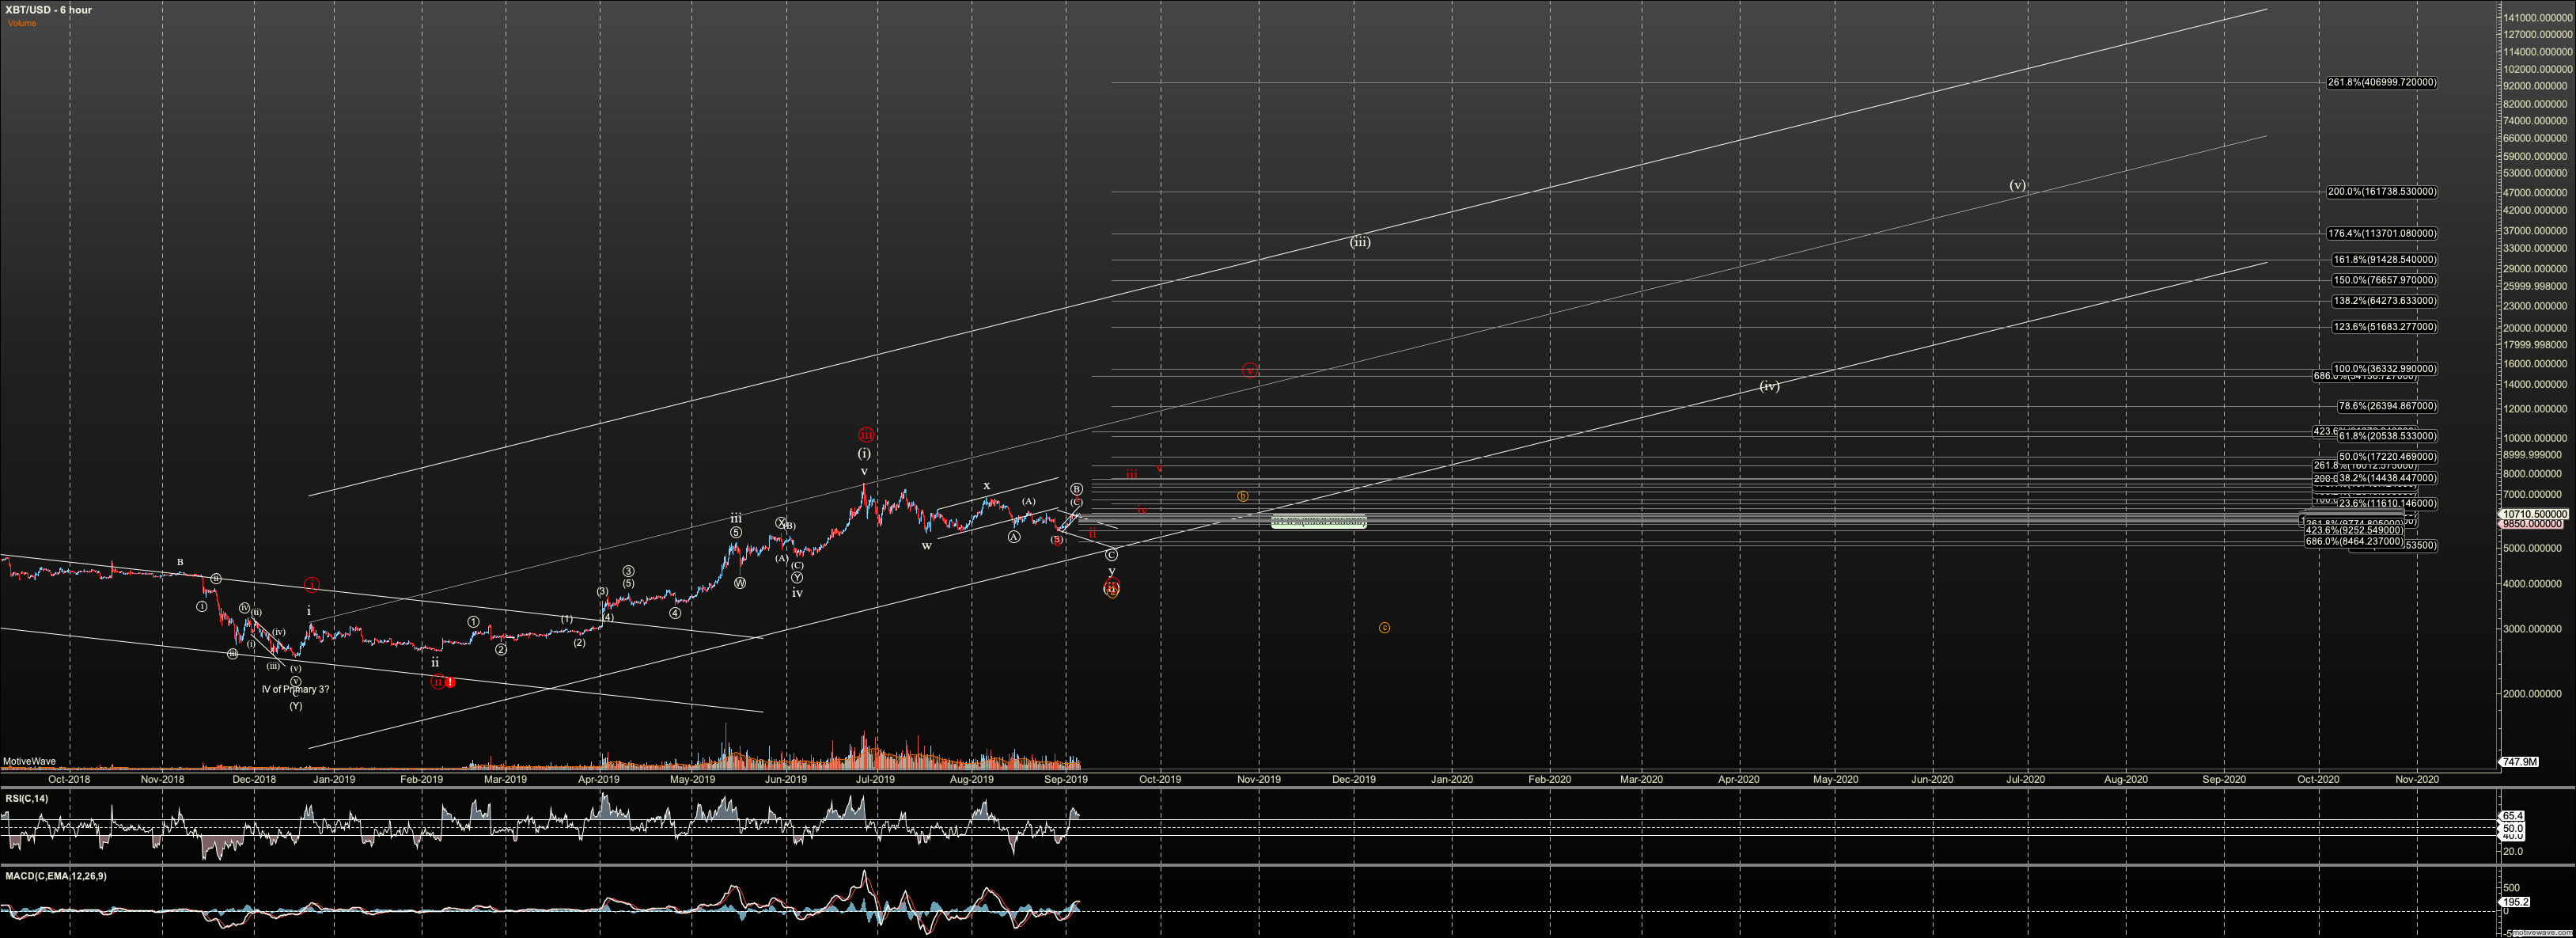Image resolution: width=2576 pixels, height=938 pixels.
Task: Select the 176.4%(113701.080000) Fibonacci label
Action: [2381, 234]
